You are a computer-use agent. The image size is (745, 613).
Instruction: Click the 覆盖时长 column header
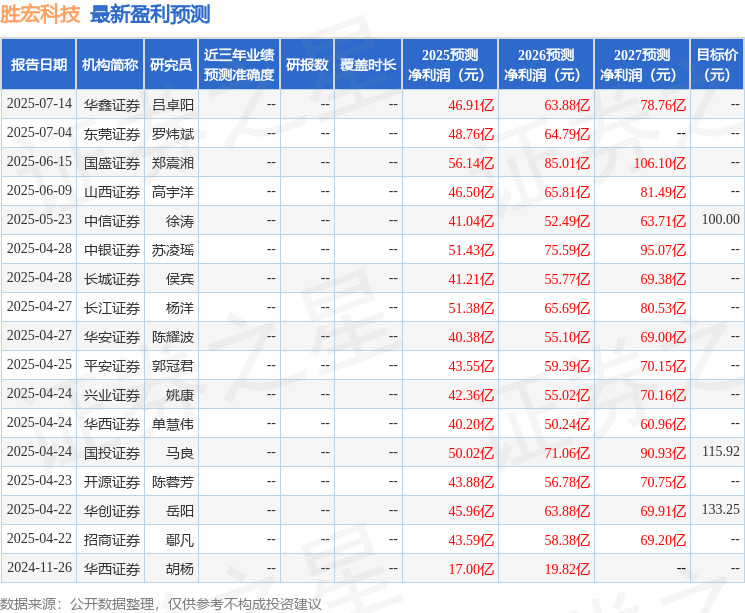(x=368, y=65)
